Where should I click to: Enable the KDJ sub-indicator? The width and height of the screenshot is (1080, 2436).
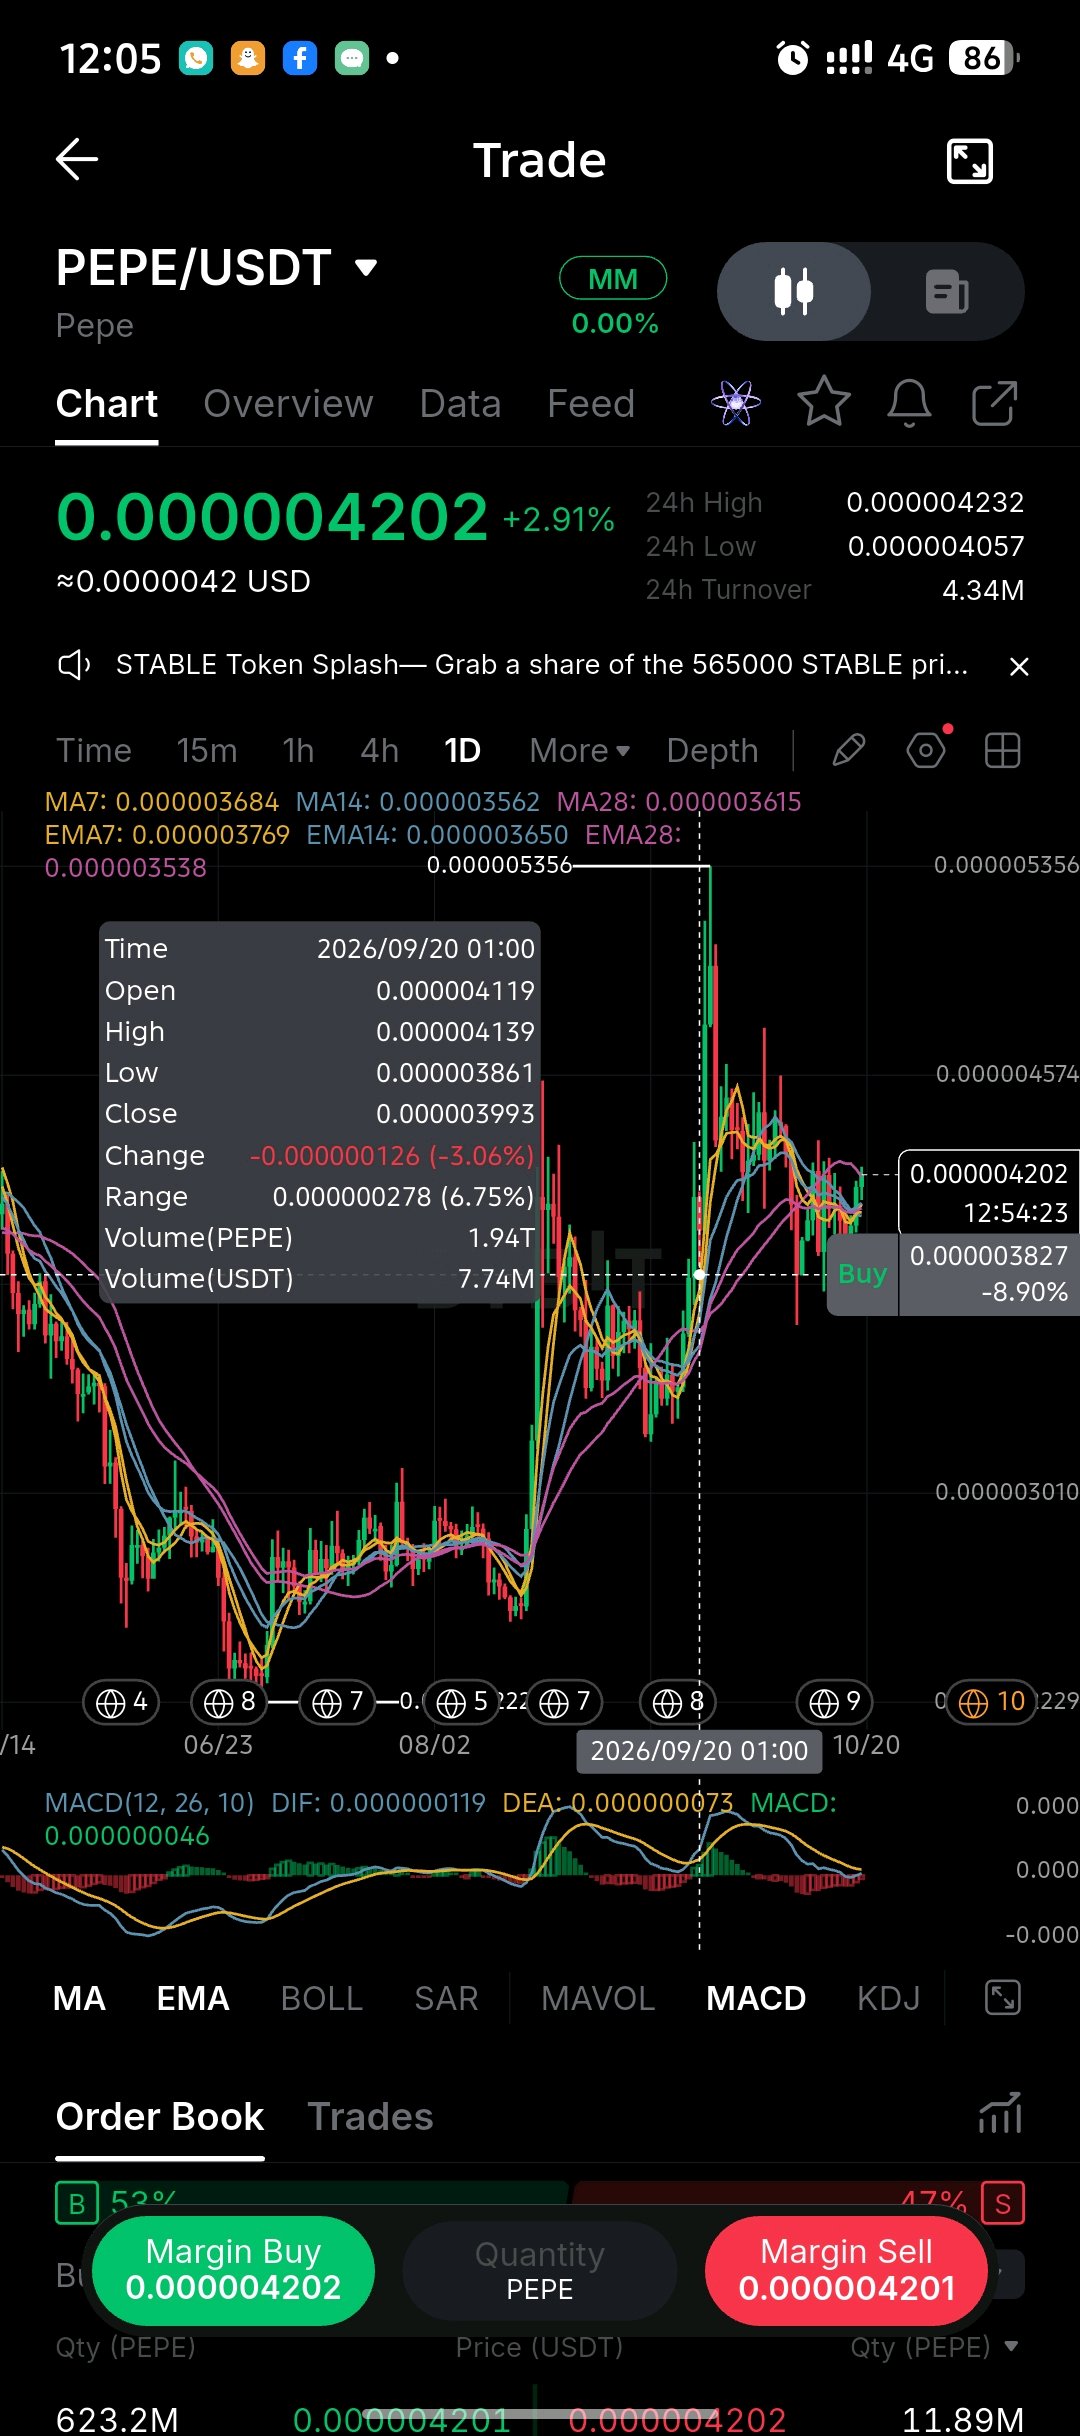[x=888, y=1998]
